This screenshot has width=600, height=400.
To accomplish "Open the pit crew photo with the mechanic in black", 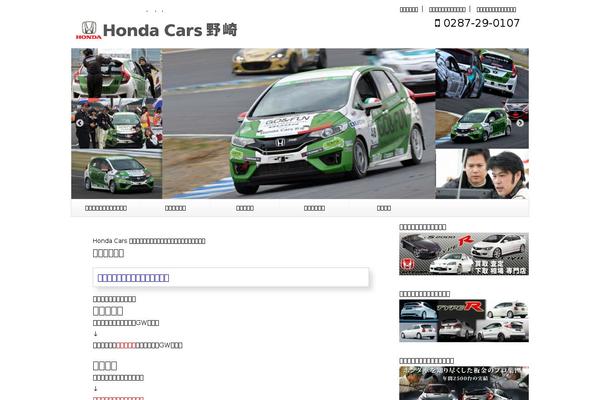I will coord(117,73).
